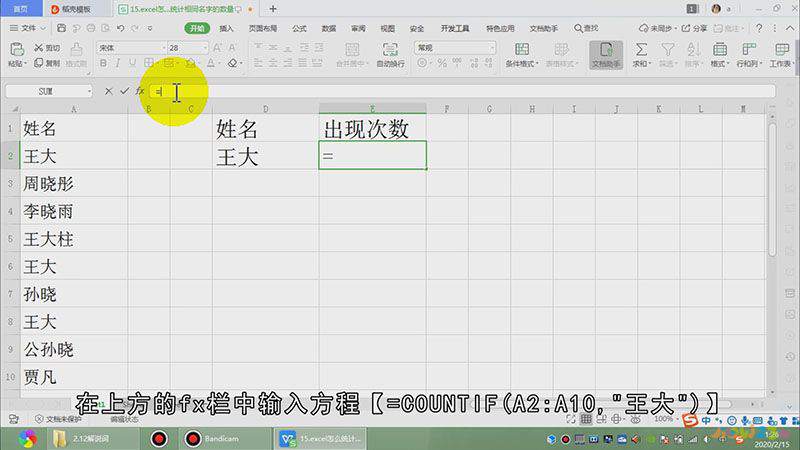The image size is (800, 450).
Task: Open the font size dropdown showing 28
Action: (x=205, y=48)
